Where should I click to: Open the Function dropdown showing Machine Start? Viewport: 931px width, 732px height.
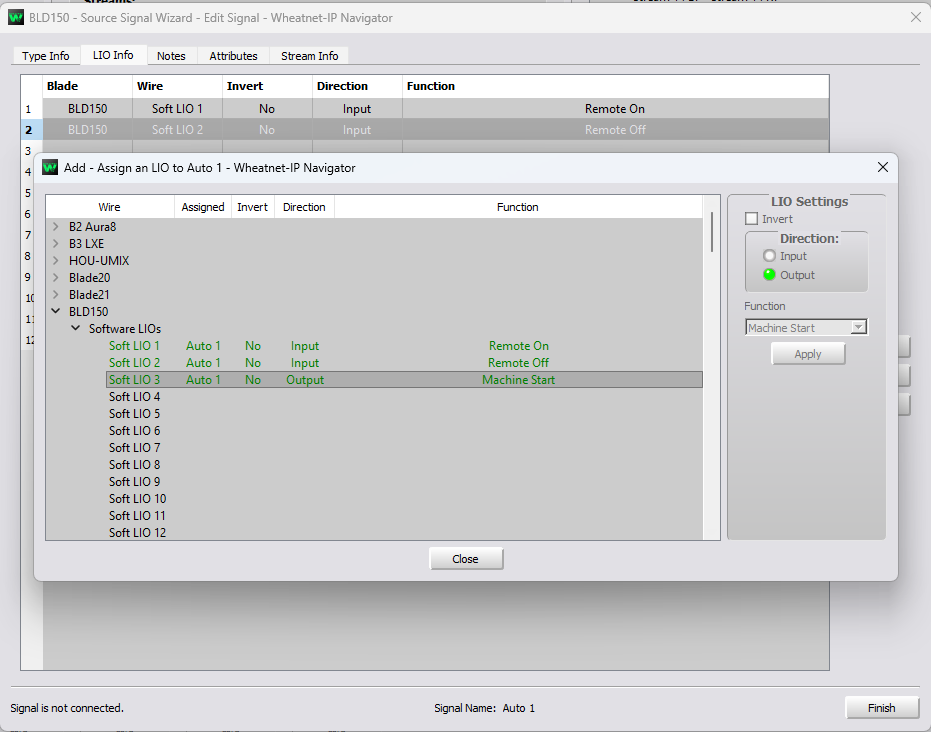(x=806, y=327)
